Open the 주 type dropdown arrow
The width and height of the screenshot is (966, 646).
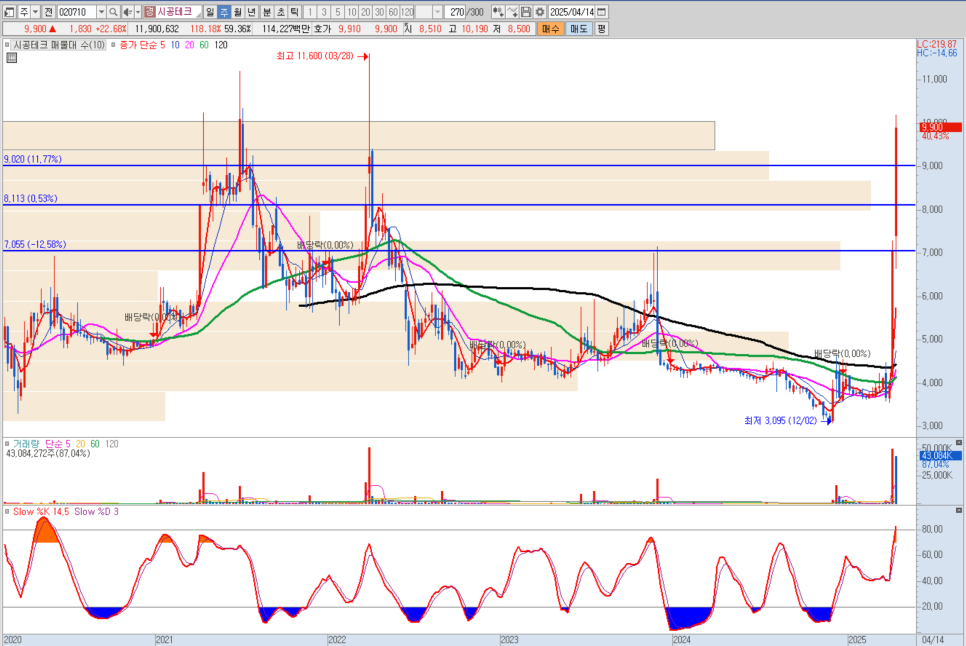click(35, 12)
